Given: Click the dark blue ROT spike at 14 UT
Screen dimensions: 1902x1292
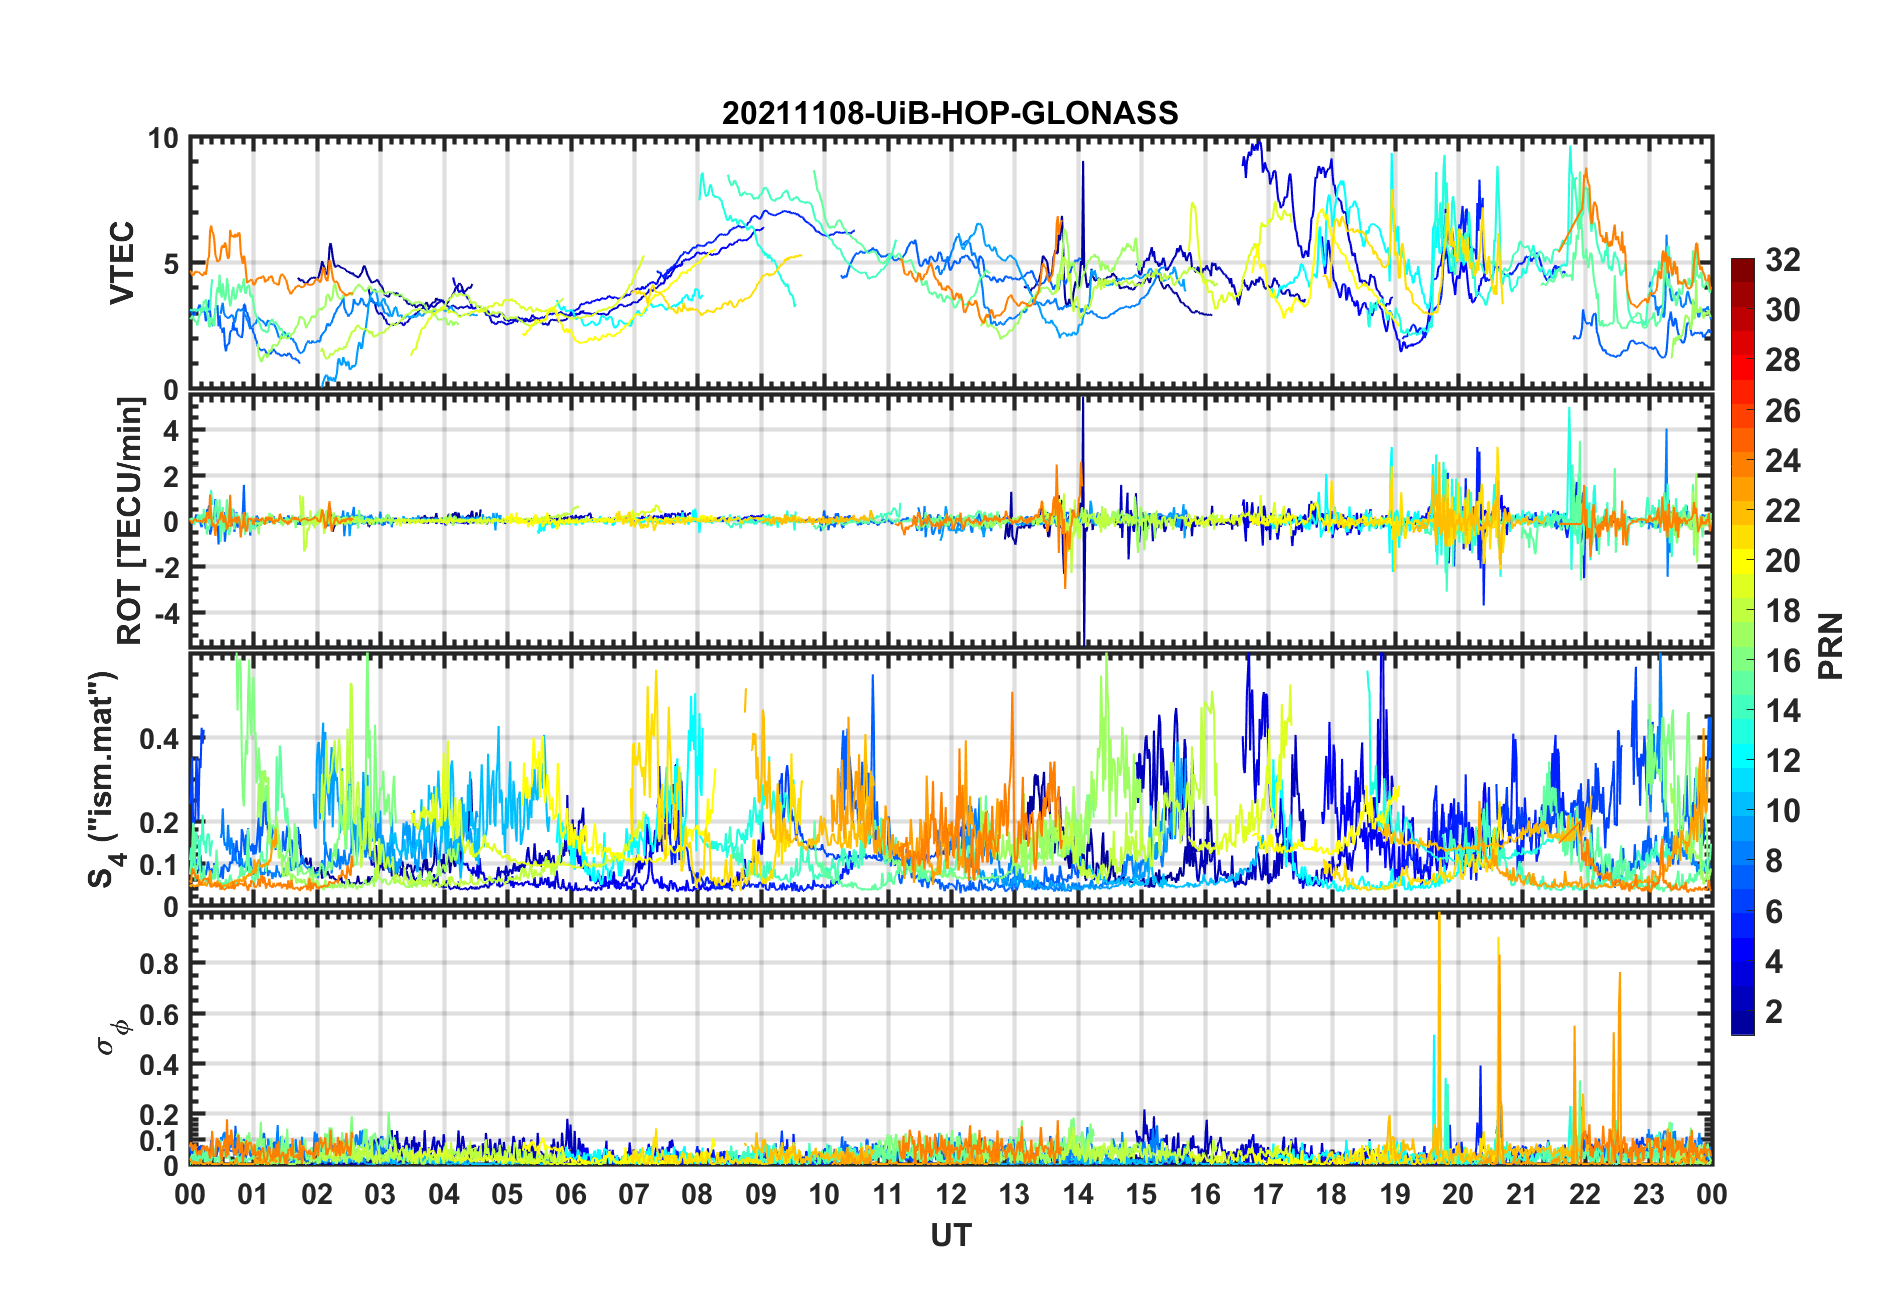Looking at the screenshot, I should [1082, 521].
